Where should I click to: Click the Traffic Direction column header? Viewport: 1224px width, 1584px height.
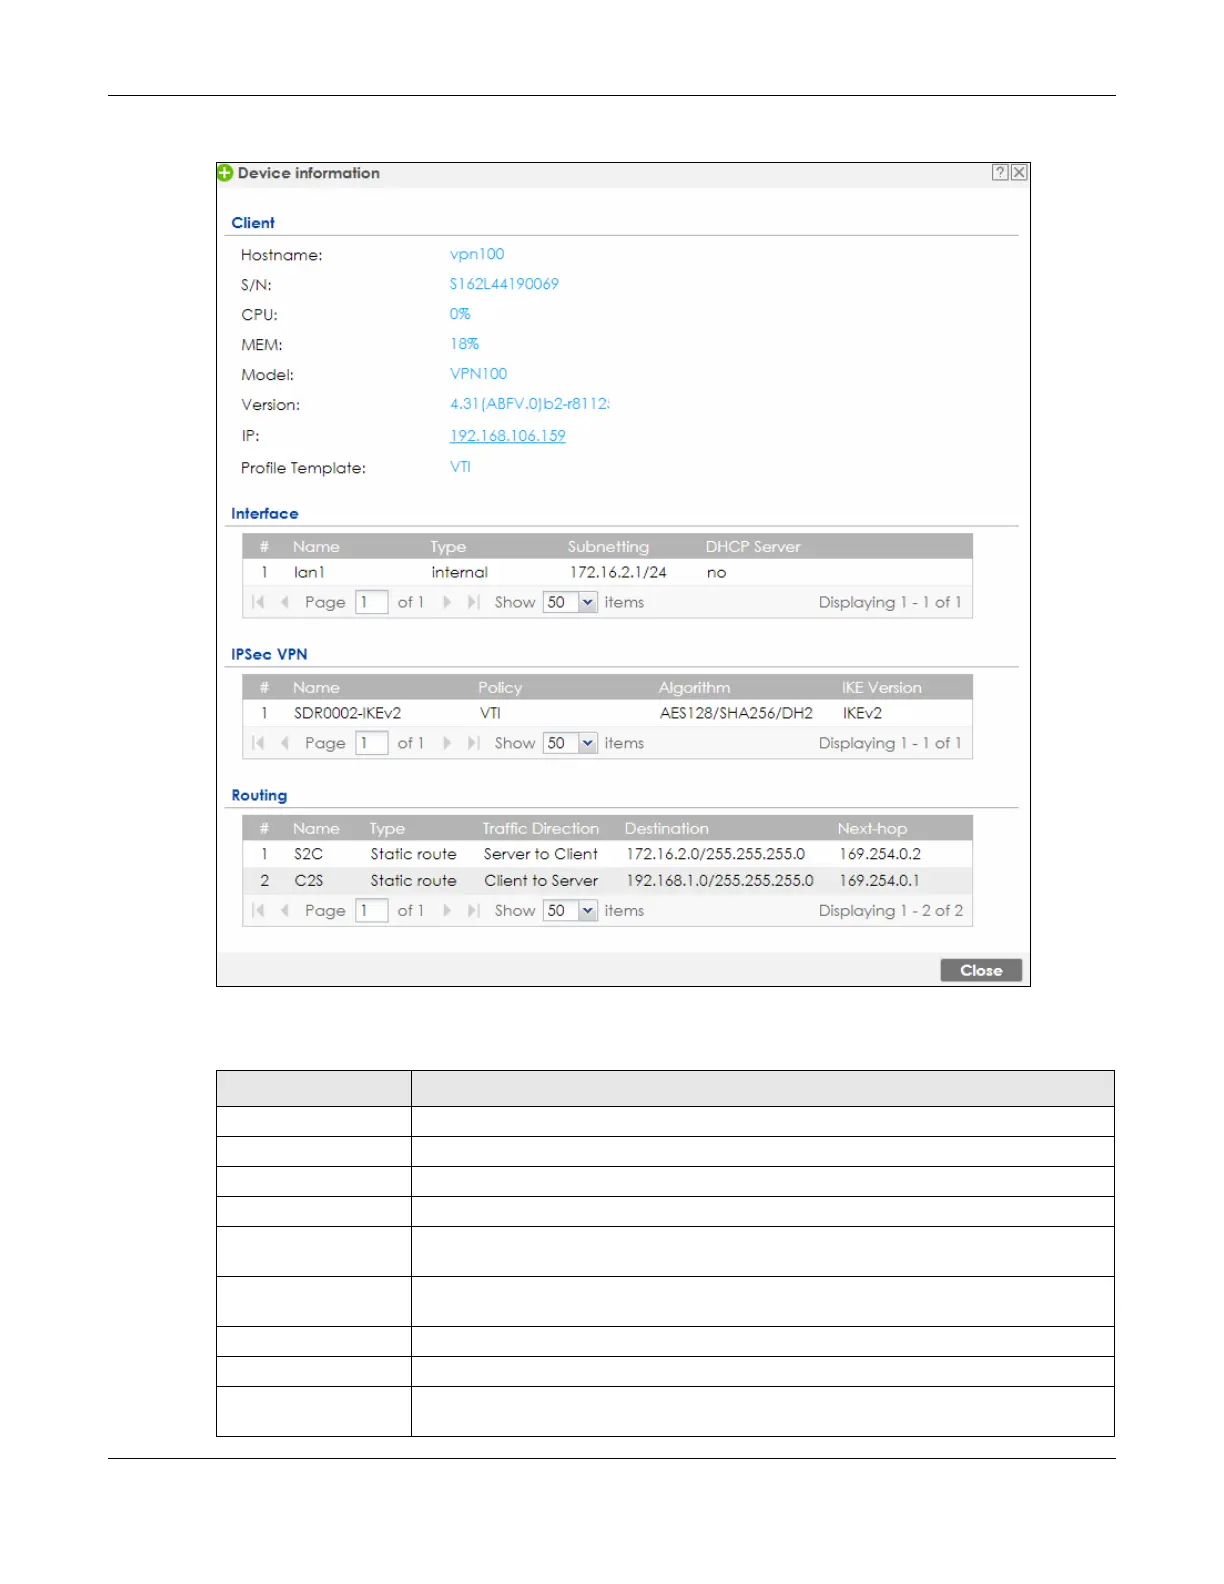(x=541, y=829)
